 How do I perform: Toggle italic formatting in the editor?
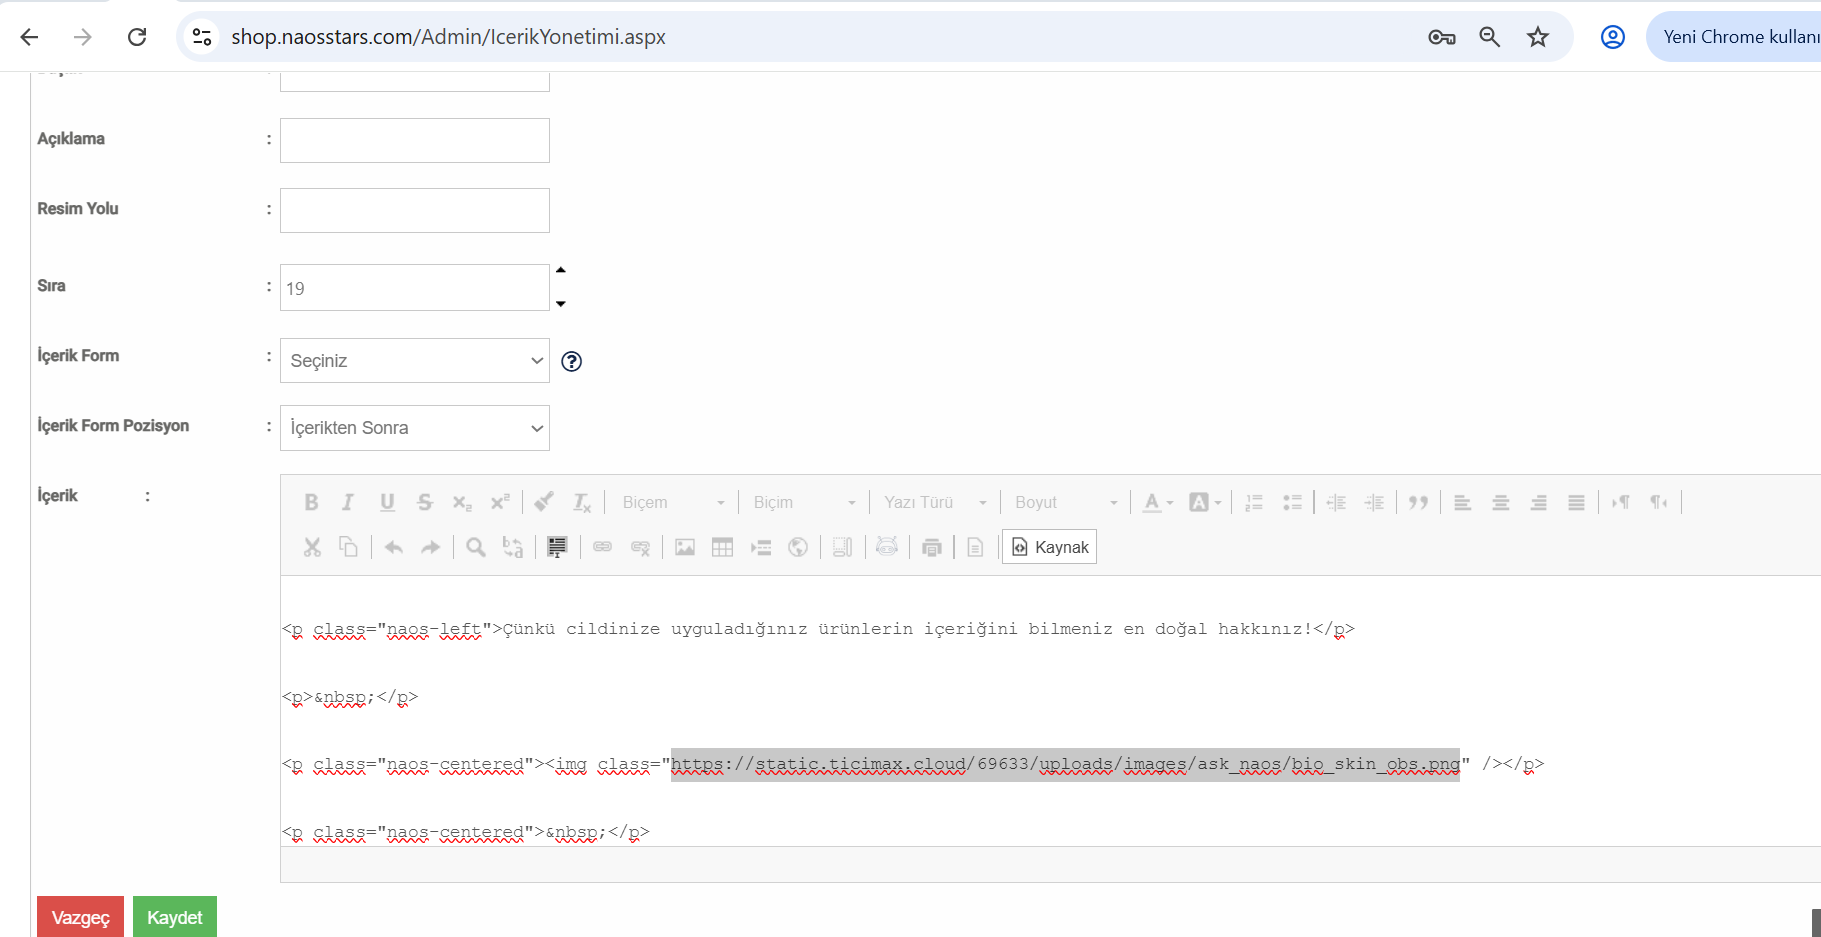tap(348, 502)
